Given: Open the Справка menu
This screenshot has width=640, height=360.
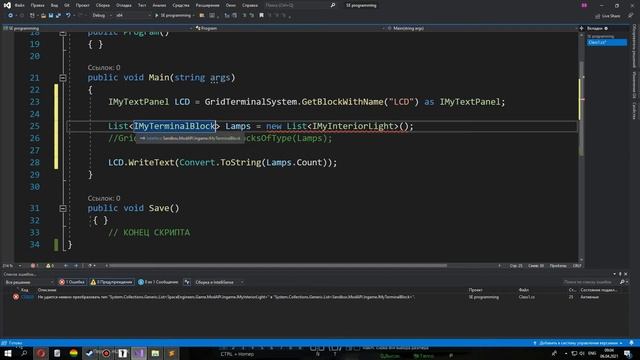Looking at the screenshot, I should [x=250, y=5].
